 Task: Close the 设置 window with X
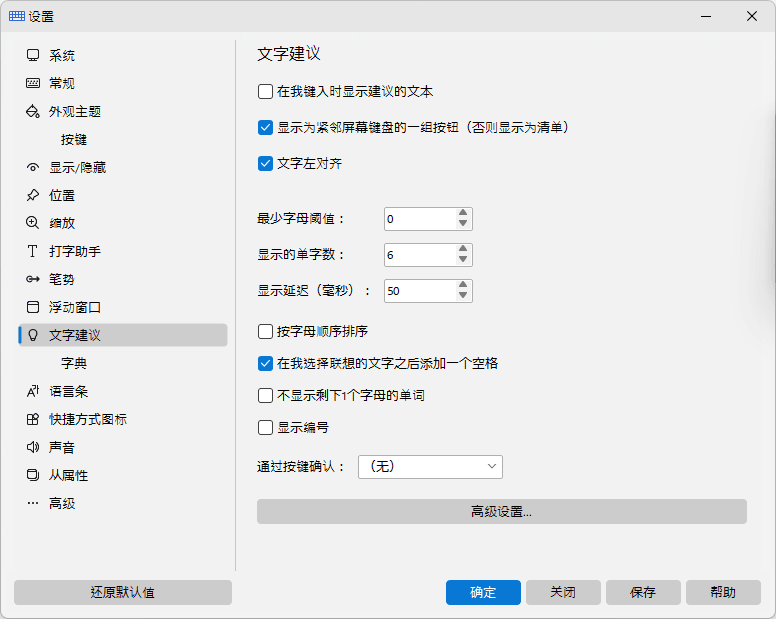(x=752, y=16)
